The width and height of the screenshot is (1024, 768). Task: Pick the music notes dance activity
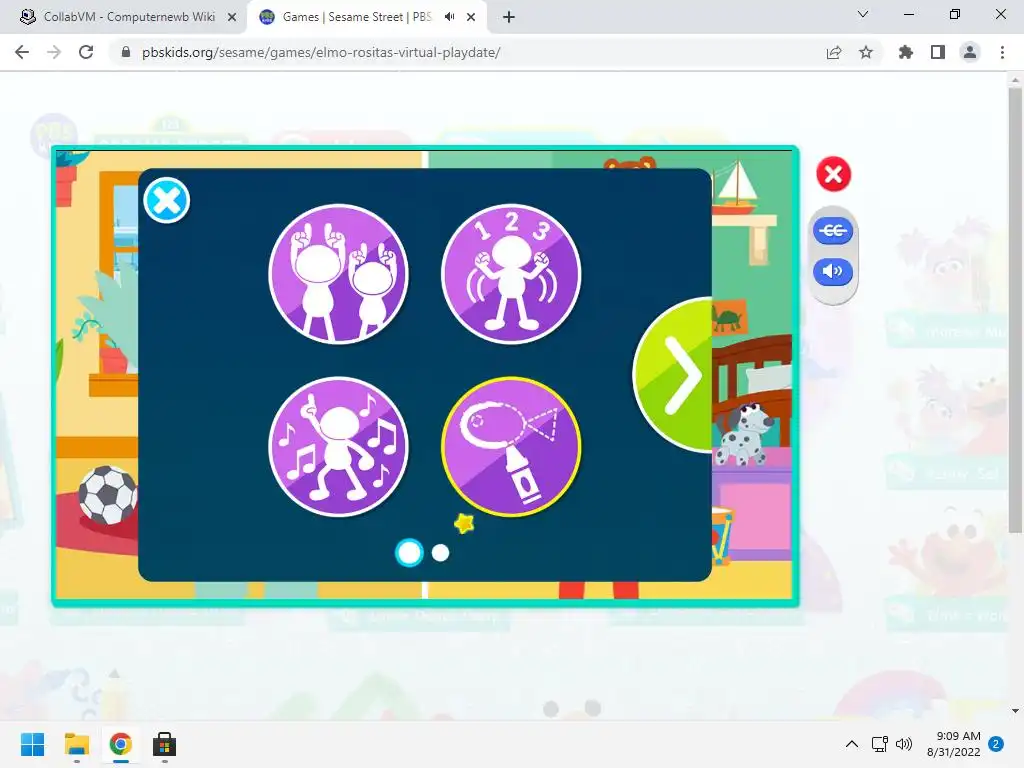click(x=338, y=447)
